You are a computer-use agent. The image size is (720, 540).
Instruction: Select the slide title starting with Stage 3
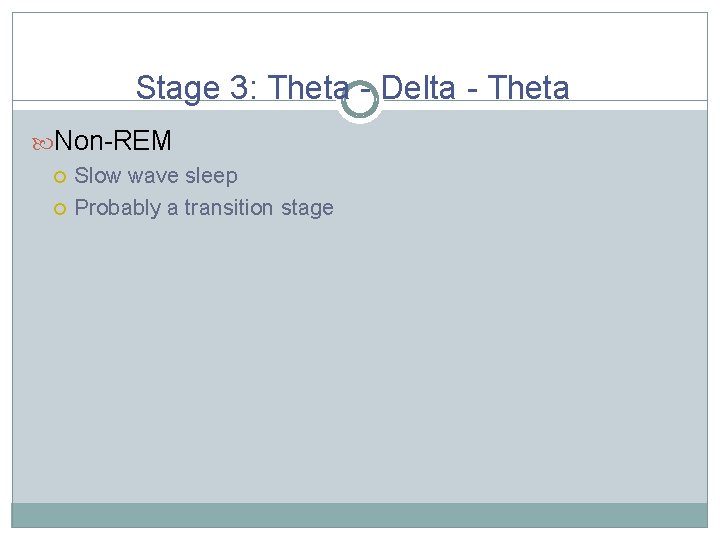click(352, 88)
